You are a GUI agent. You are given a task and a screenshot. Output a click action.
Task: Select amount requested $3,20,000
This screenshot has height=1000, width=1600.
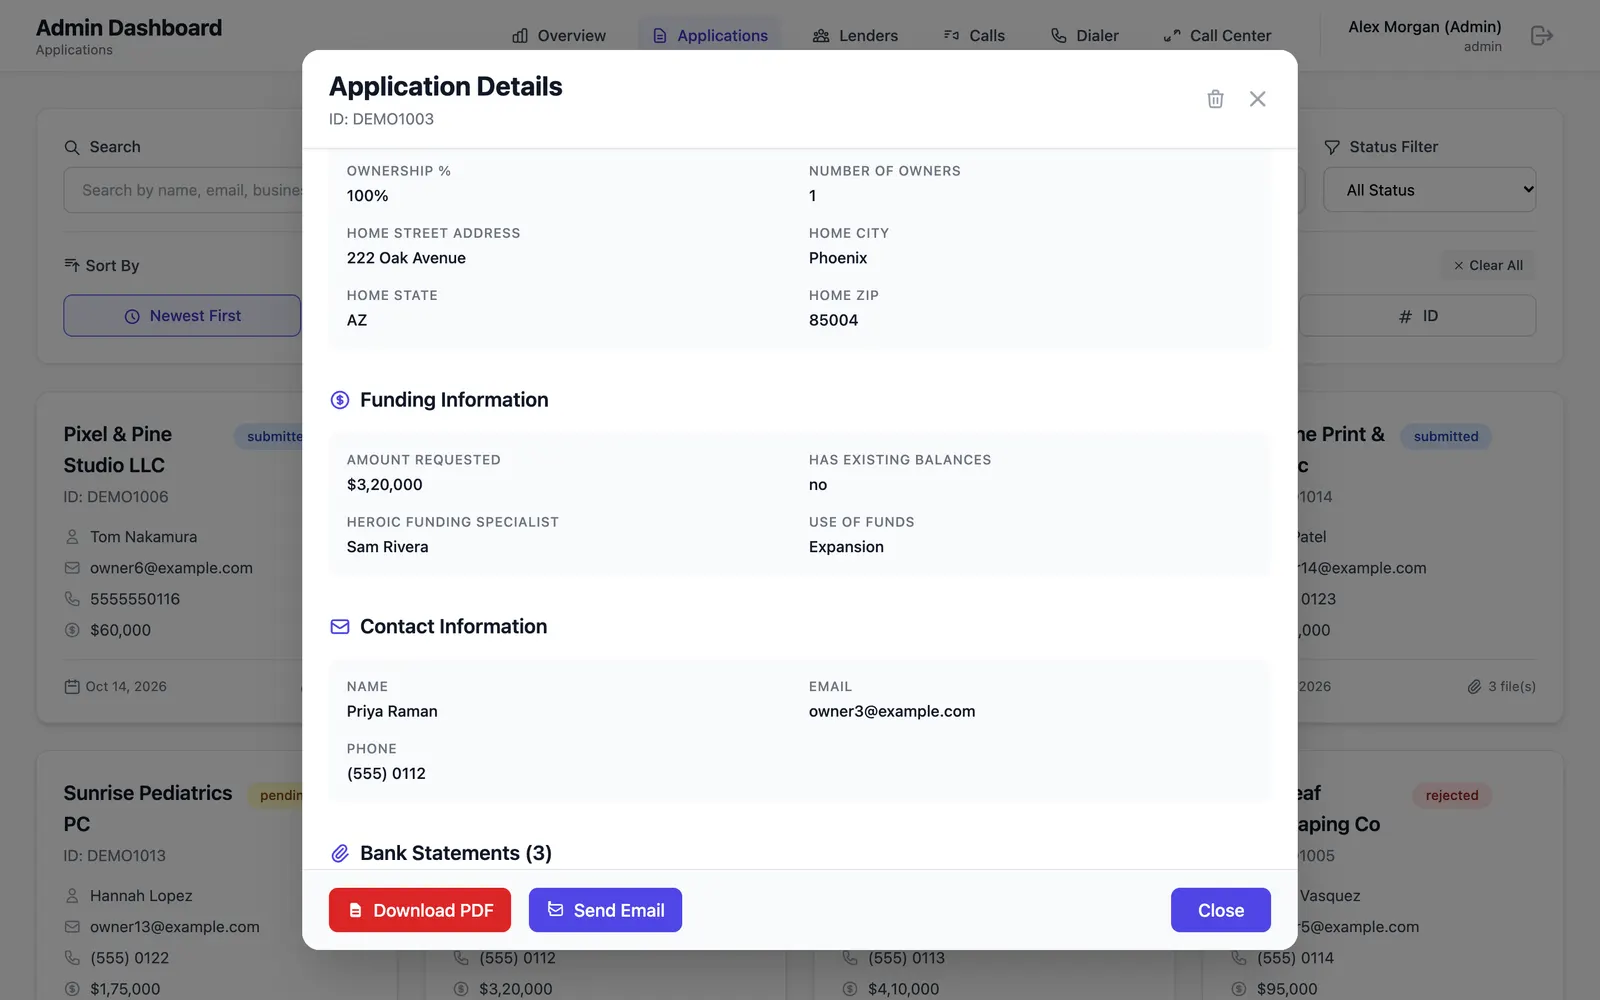coord(385,485)
